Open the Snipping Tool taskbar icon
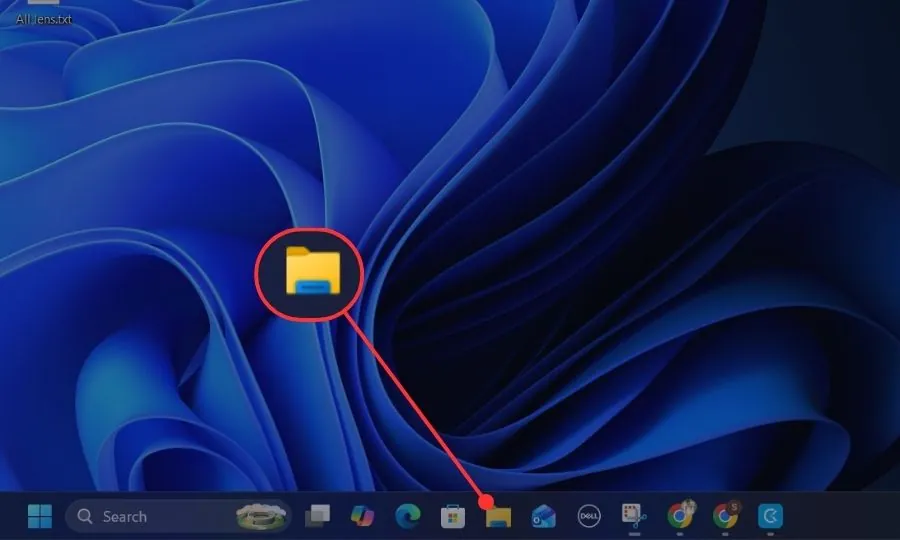This screenshot has width=900, height=540. pos(634,515)
